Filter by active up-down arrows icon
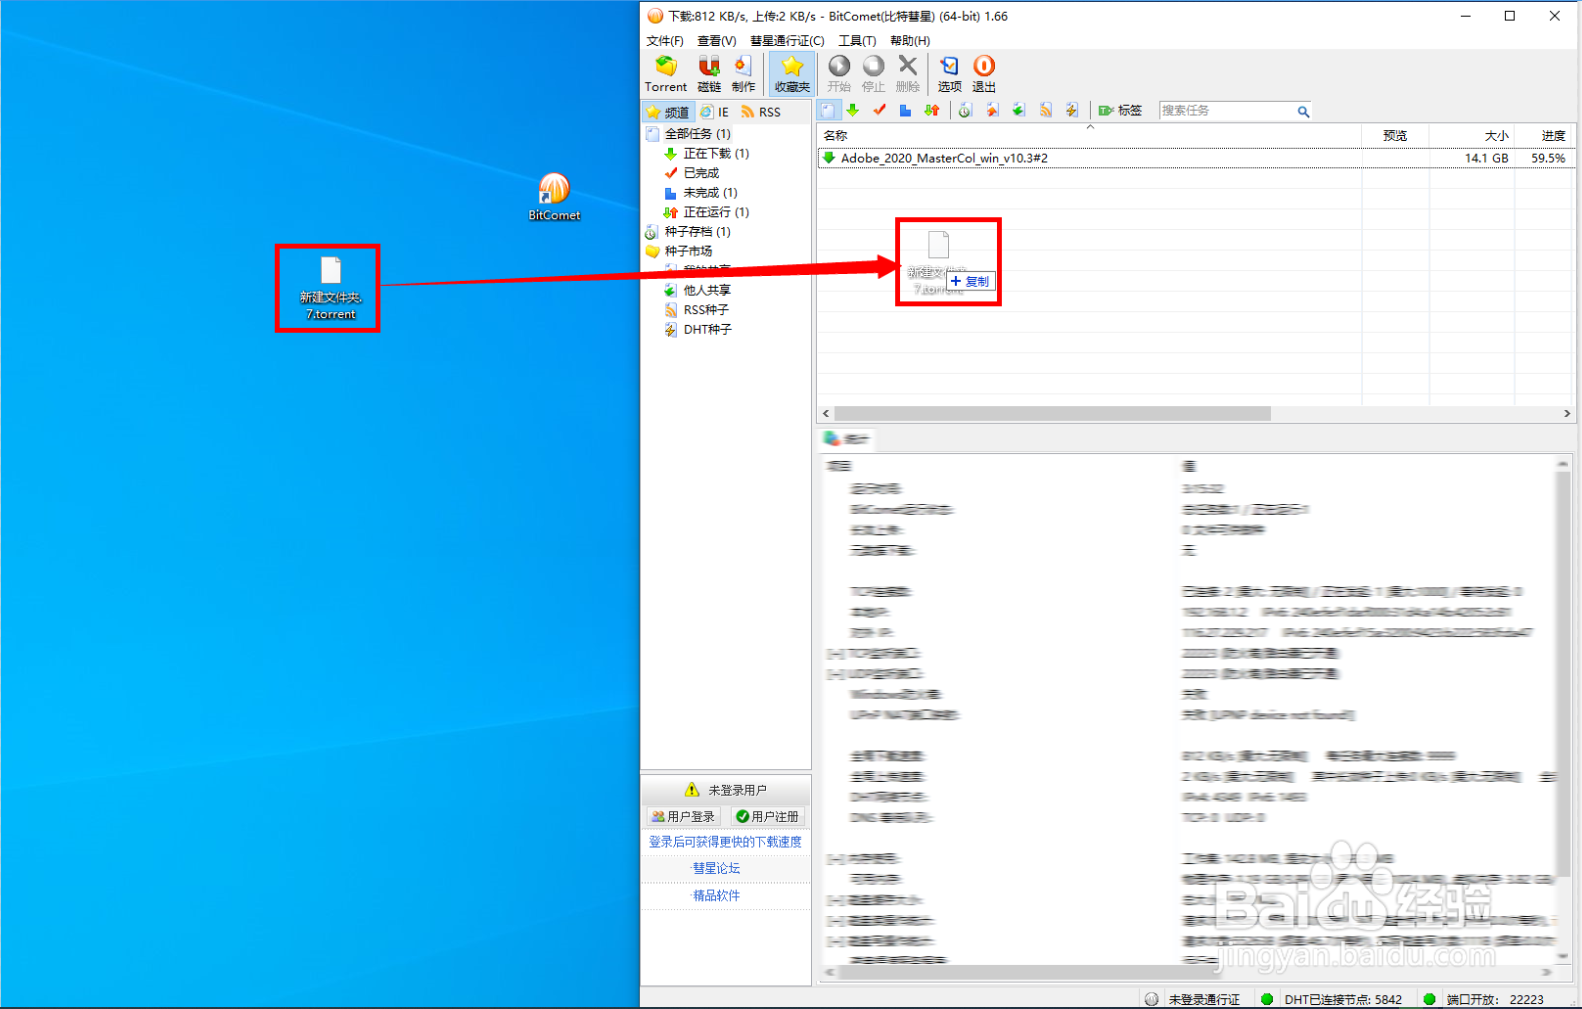 tap(931, 110)
